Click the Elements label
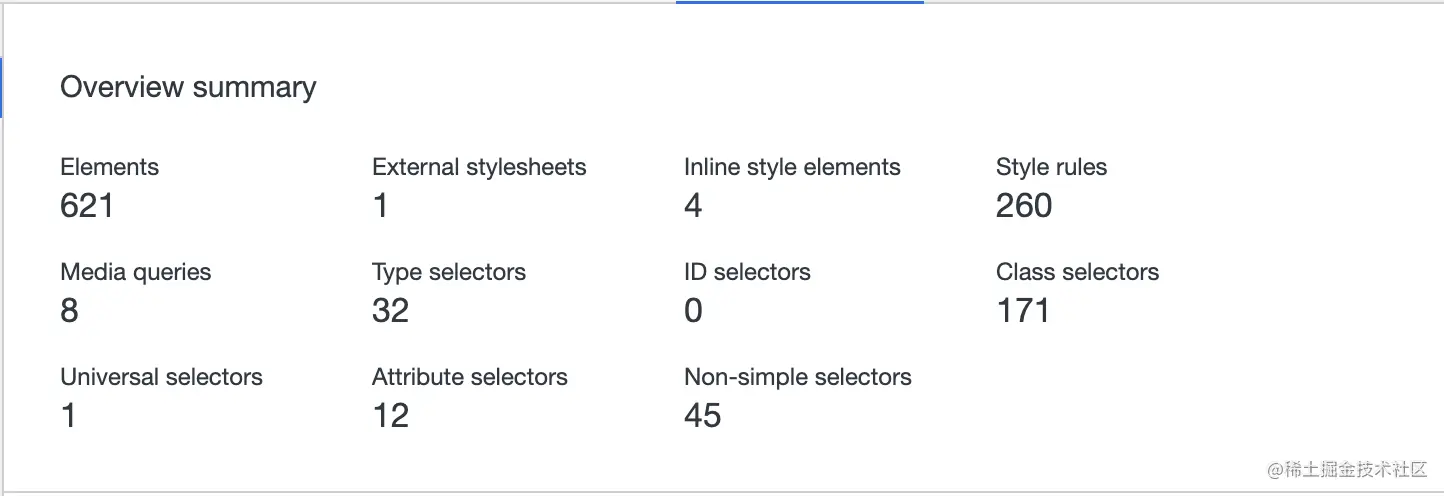 click(x=109, y=167)
